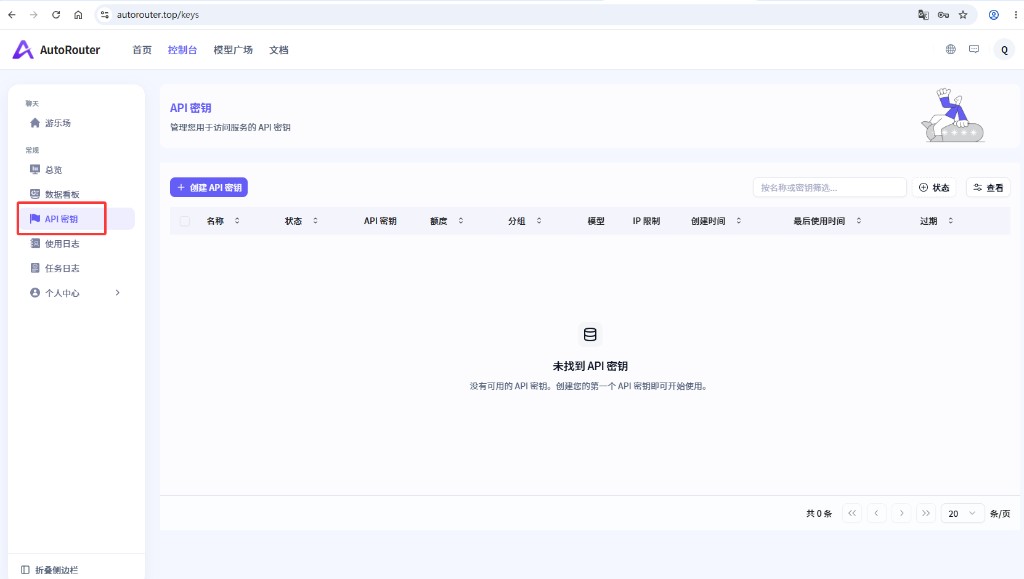Click the translate page icon in address bar
This screenshot has width=1024, height=579.
tap(923, 14)
